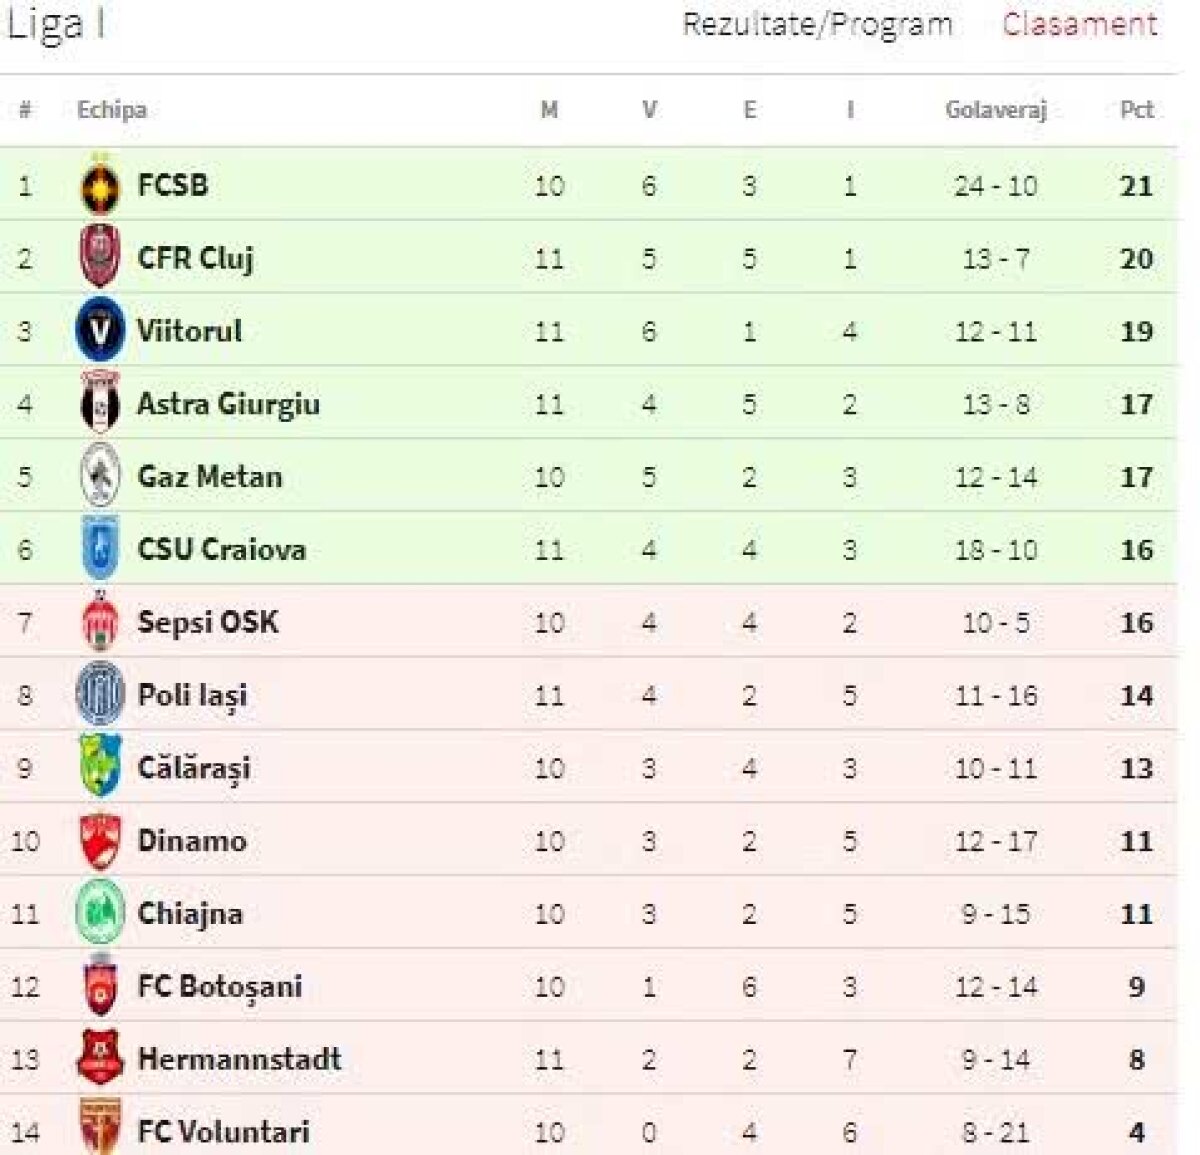Select the FC Voluntari badge

(101, 1132)
